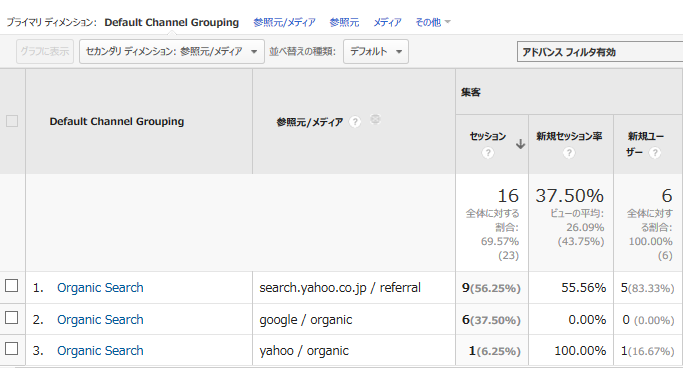The image size is (683, 368).
Task: Sort by the 新規ユーザー column header
Action: click(646, 144)
